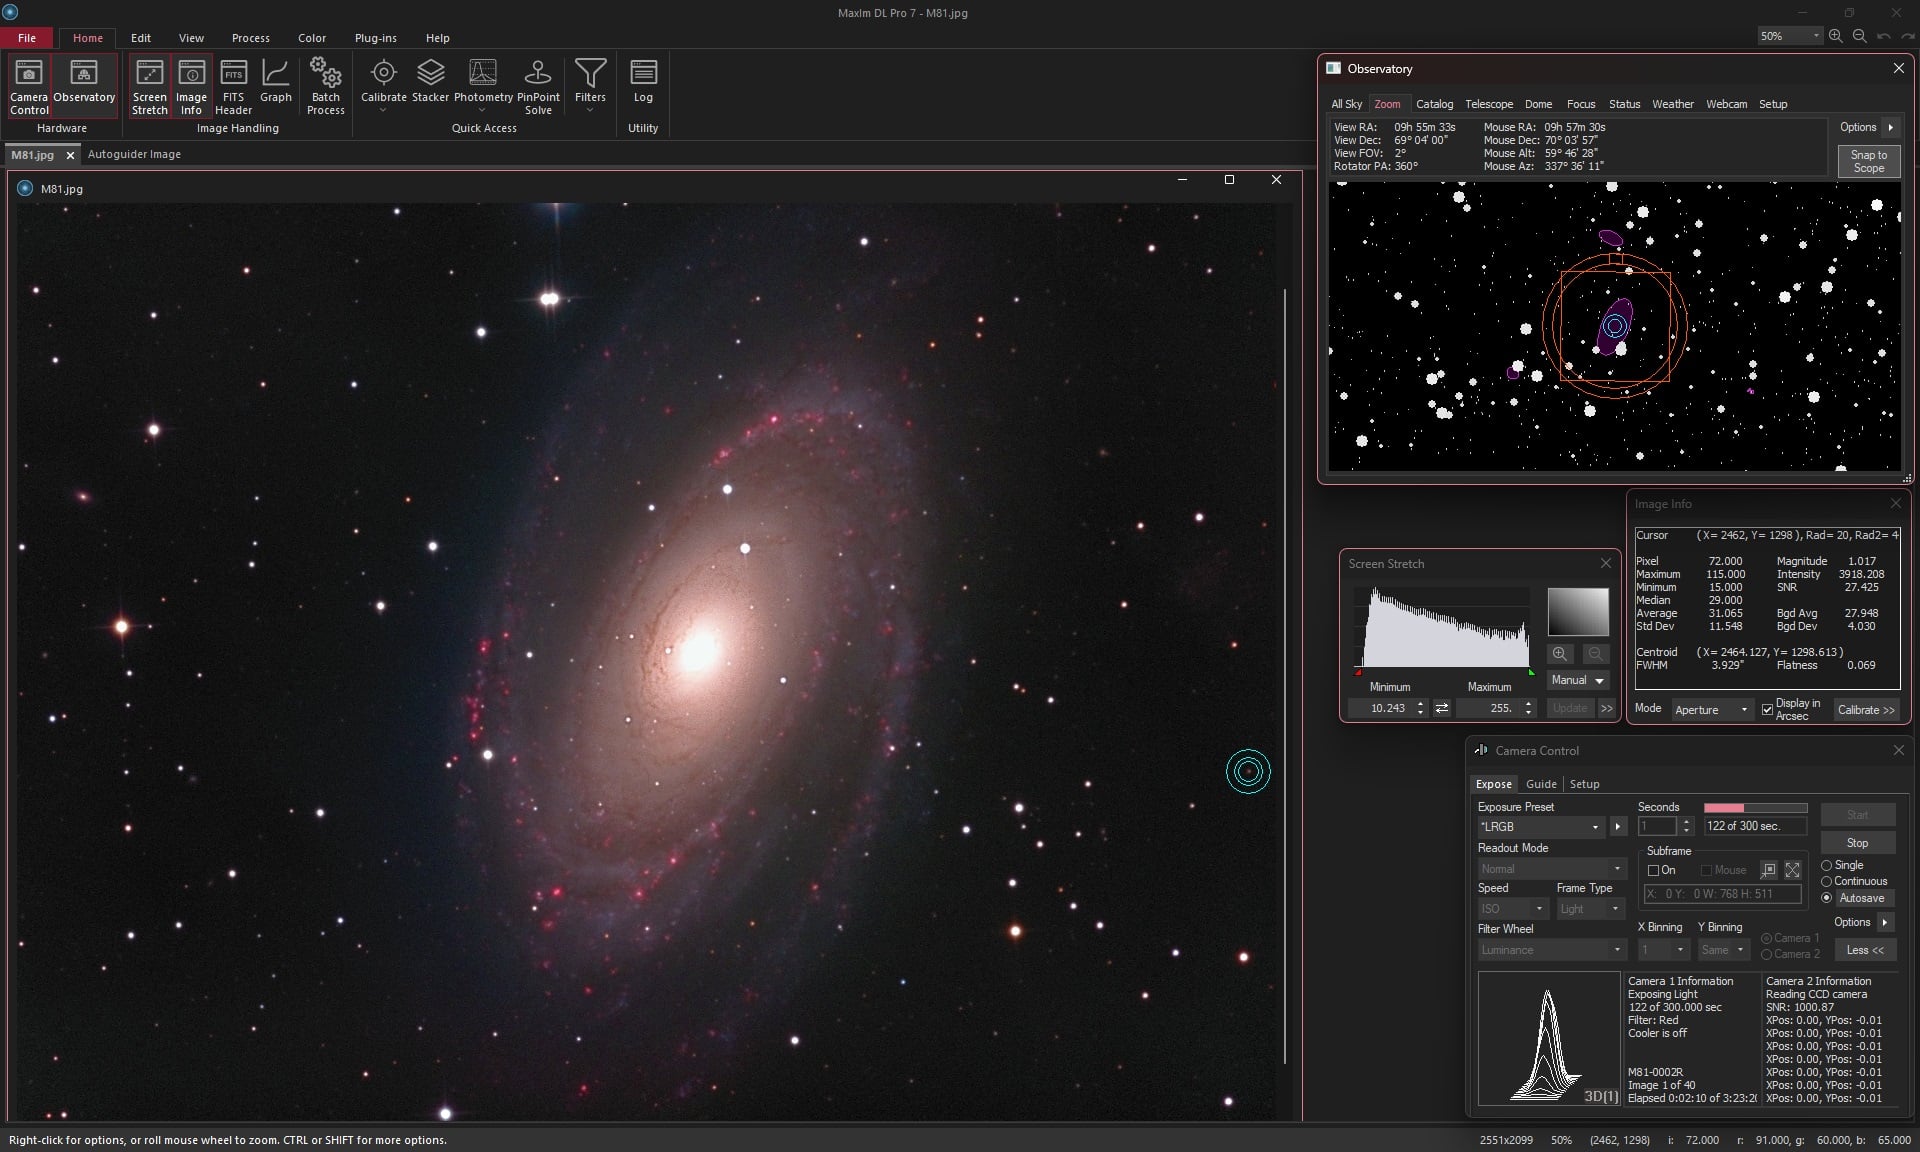The image size is (1920, 1152).
Task: Select the Graph tool
Action: coord(276,85)
